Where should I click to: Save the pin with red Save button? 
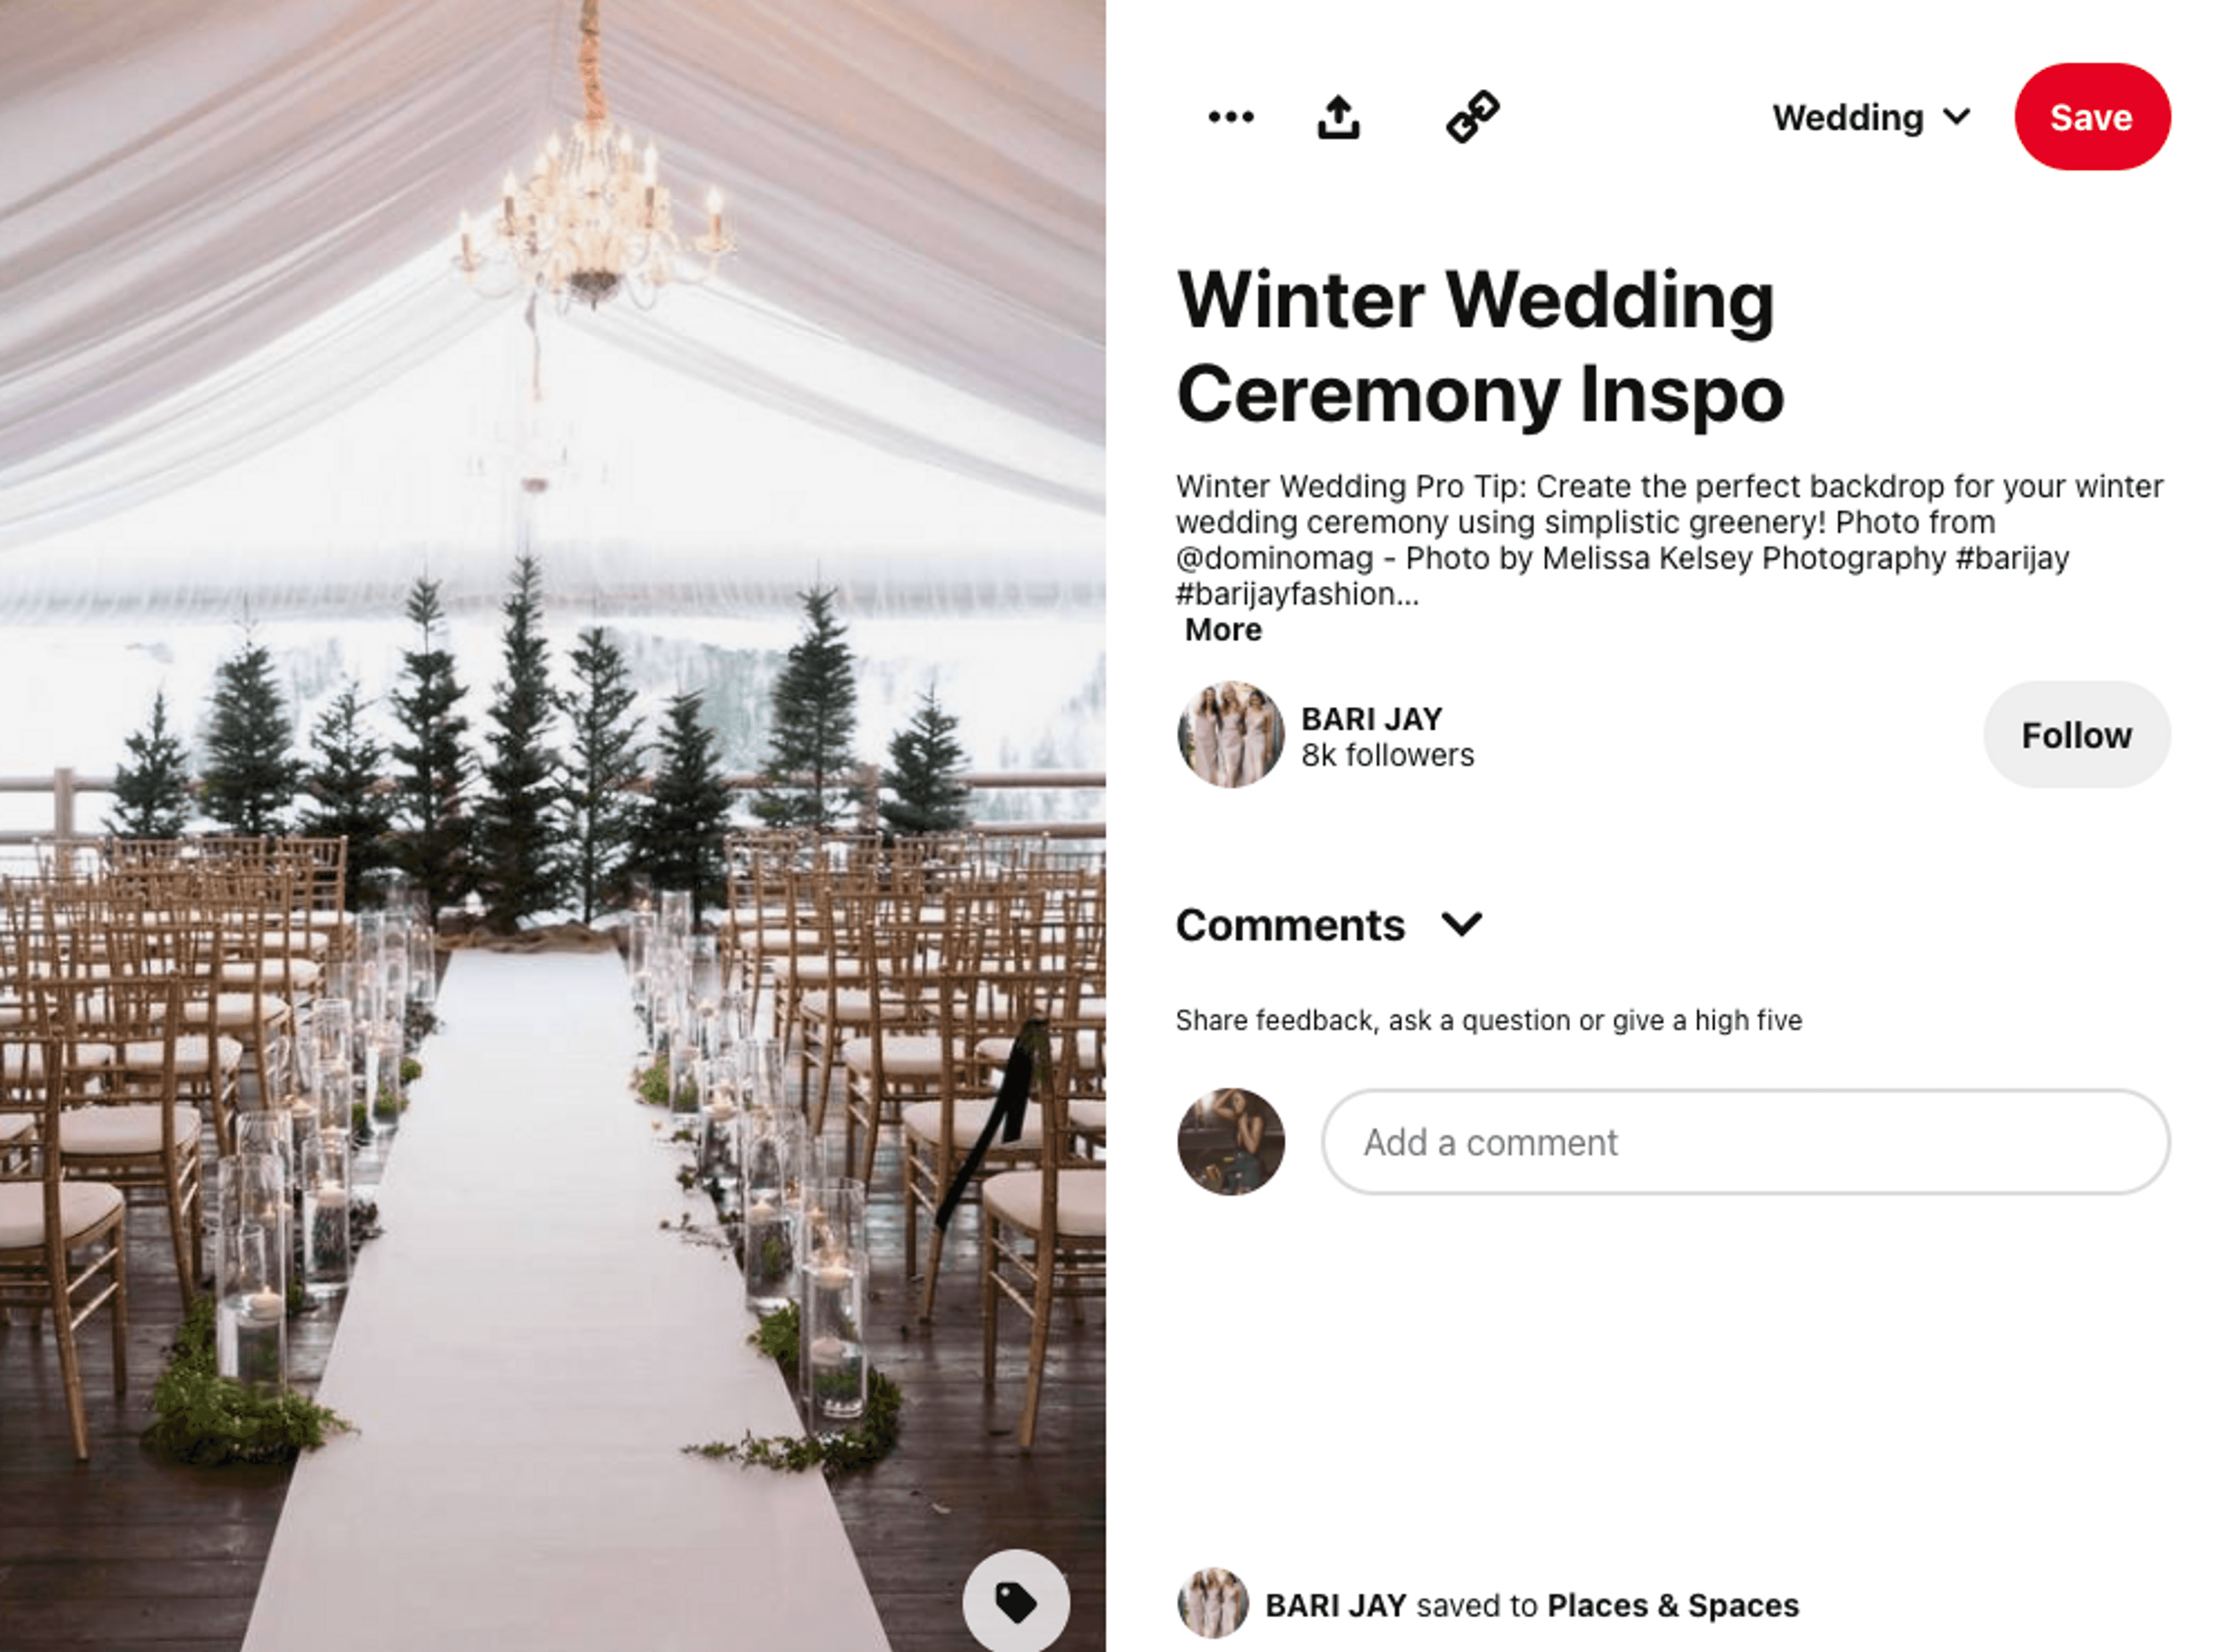tap(2092, 117)
